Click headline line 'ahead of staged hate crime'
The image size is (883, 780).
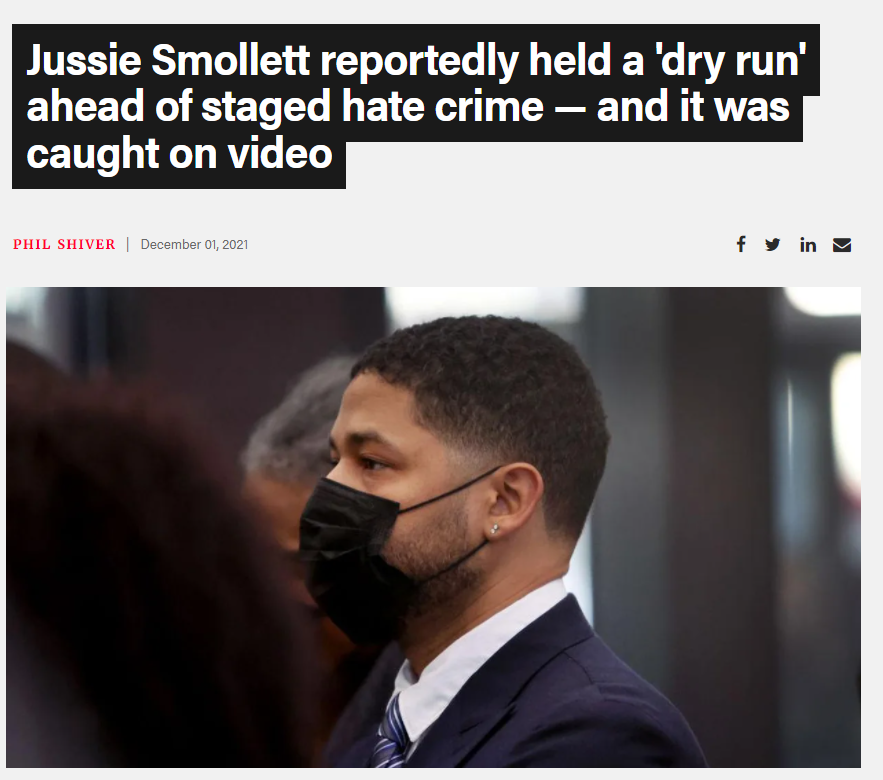click(x=408, y=106)
